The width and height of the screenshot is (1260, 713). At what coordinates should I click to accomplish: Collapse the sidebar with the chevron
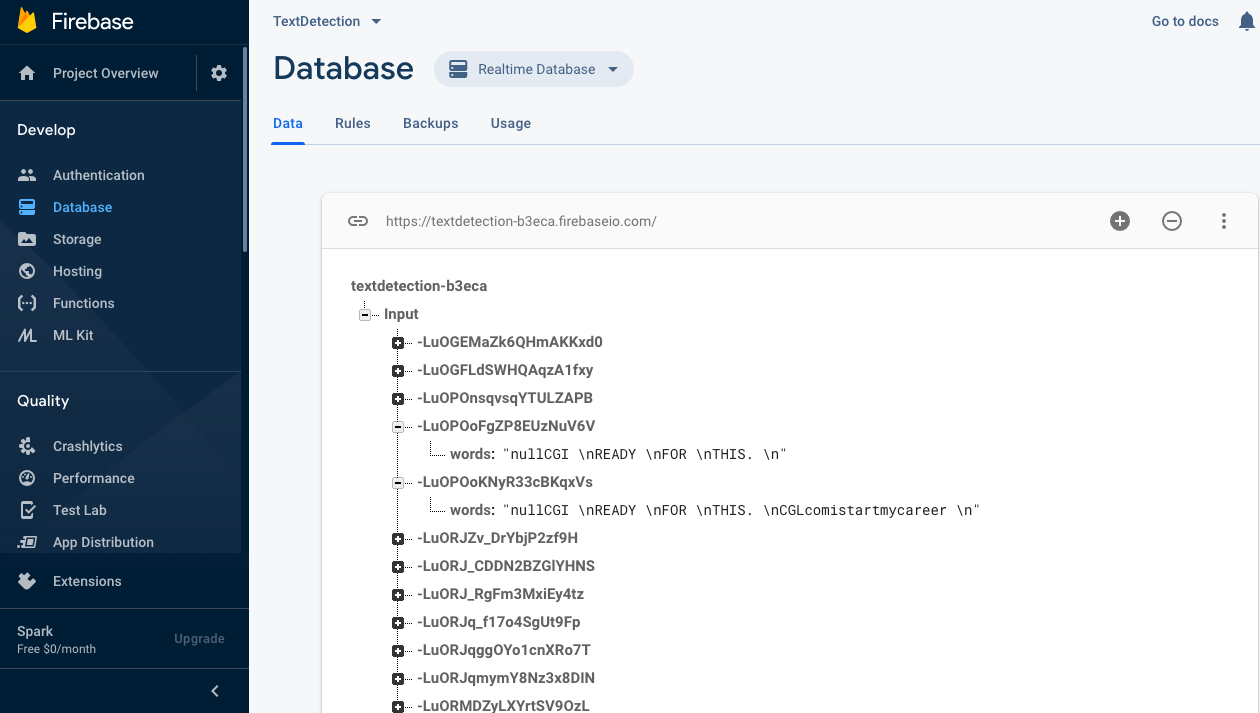(214, 691)
